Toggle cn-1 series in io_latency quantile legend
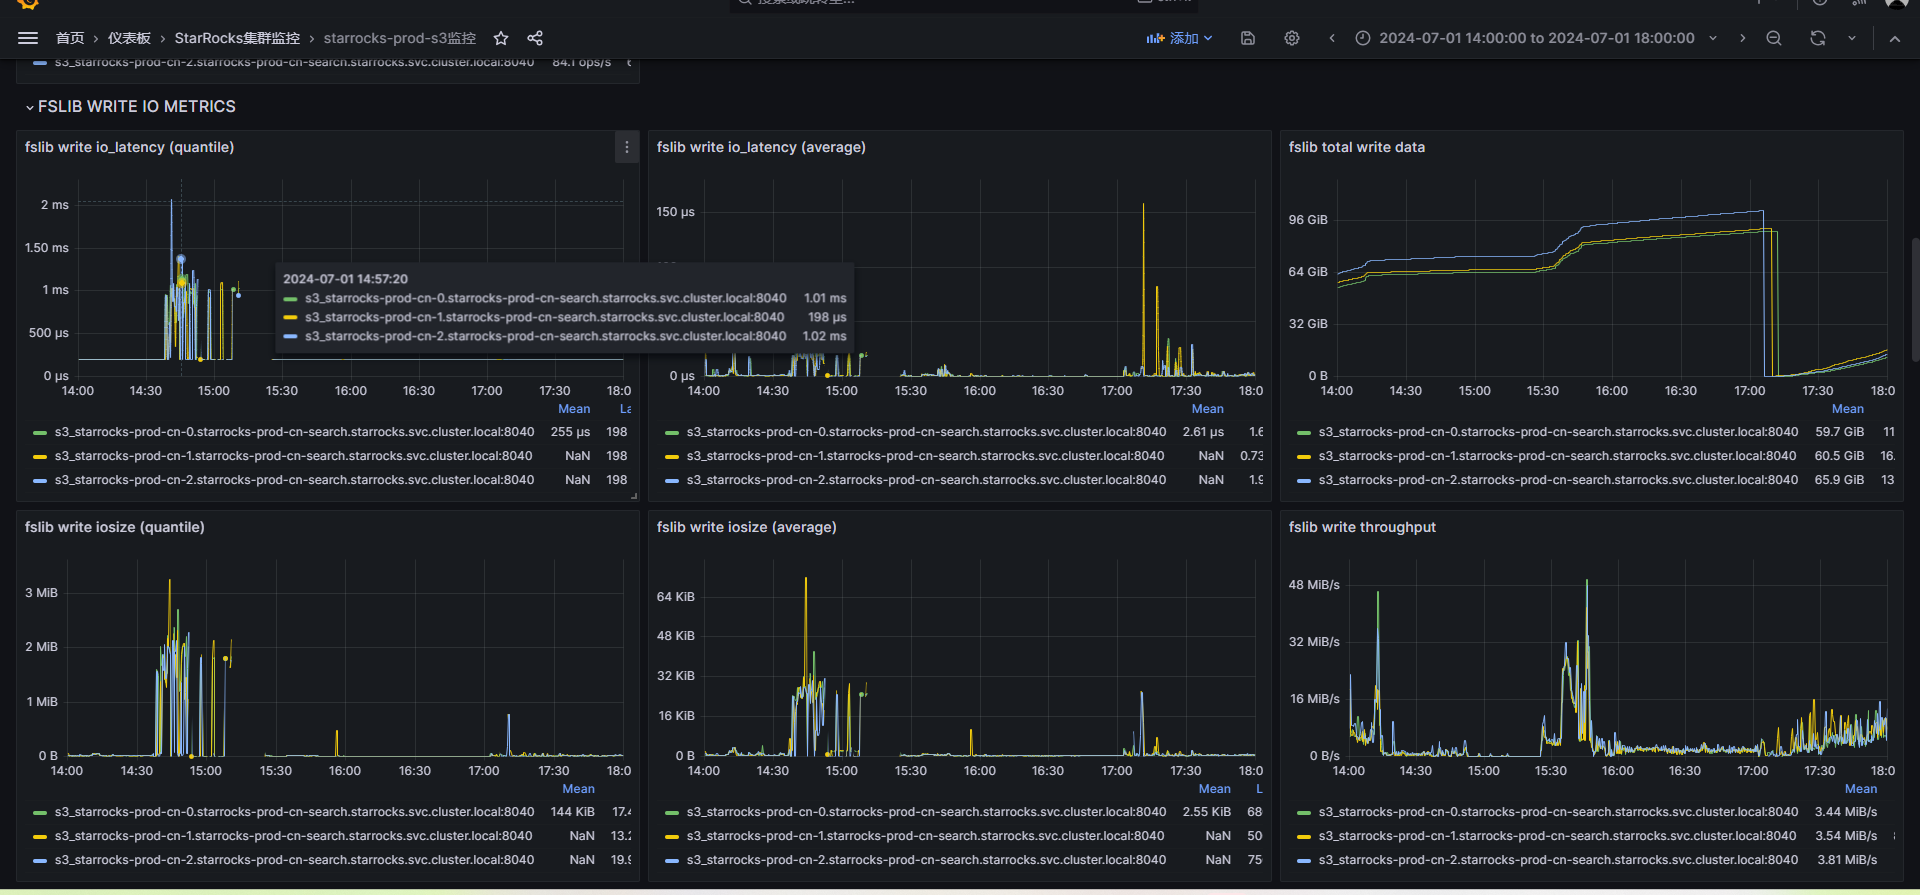The image size is (1920, 895). coord(294,456)
